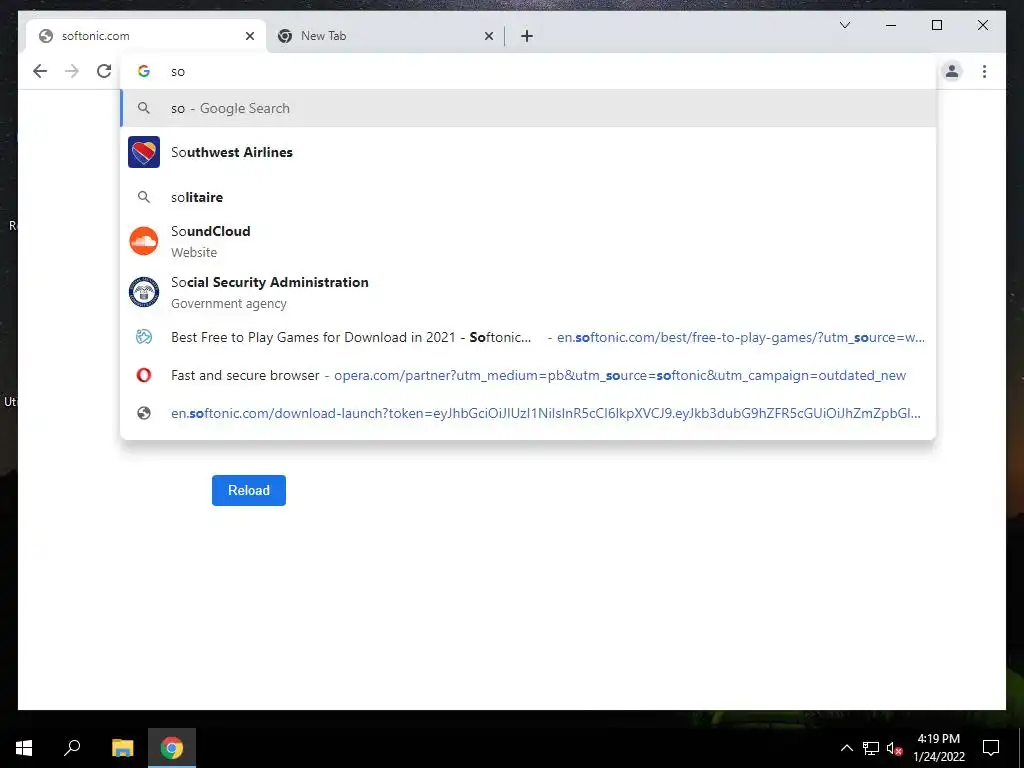This screenshot has height=768, width=1024.
Task: Open the Windows Start menu
Action: click(24, 748)
